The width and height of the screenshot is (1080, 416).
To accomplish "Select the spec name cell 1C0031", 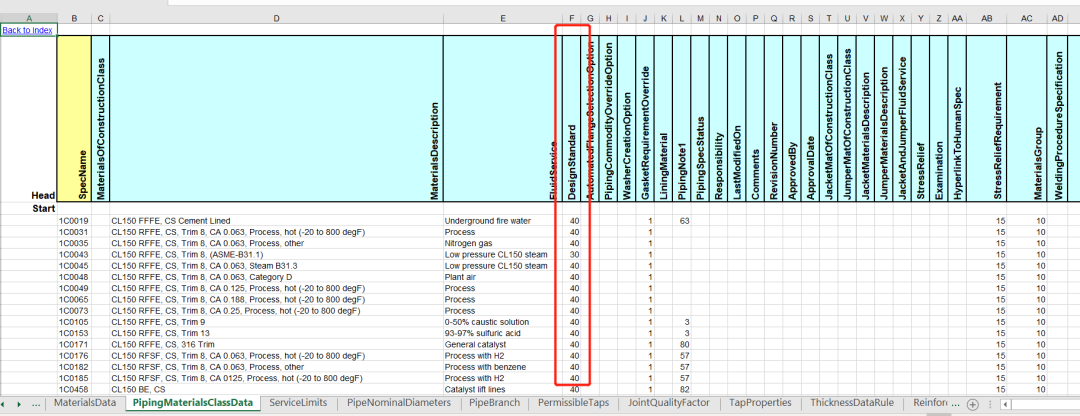I will 74,232.
